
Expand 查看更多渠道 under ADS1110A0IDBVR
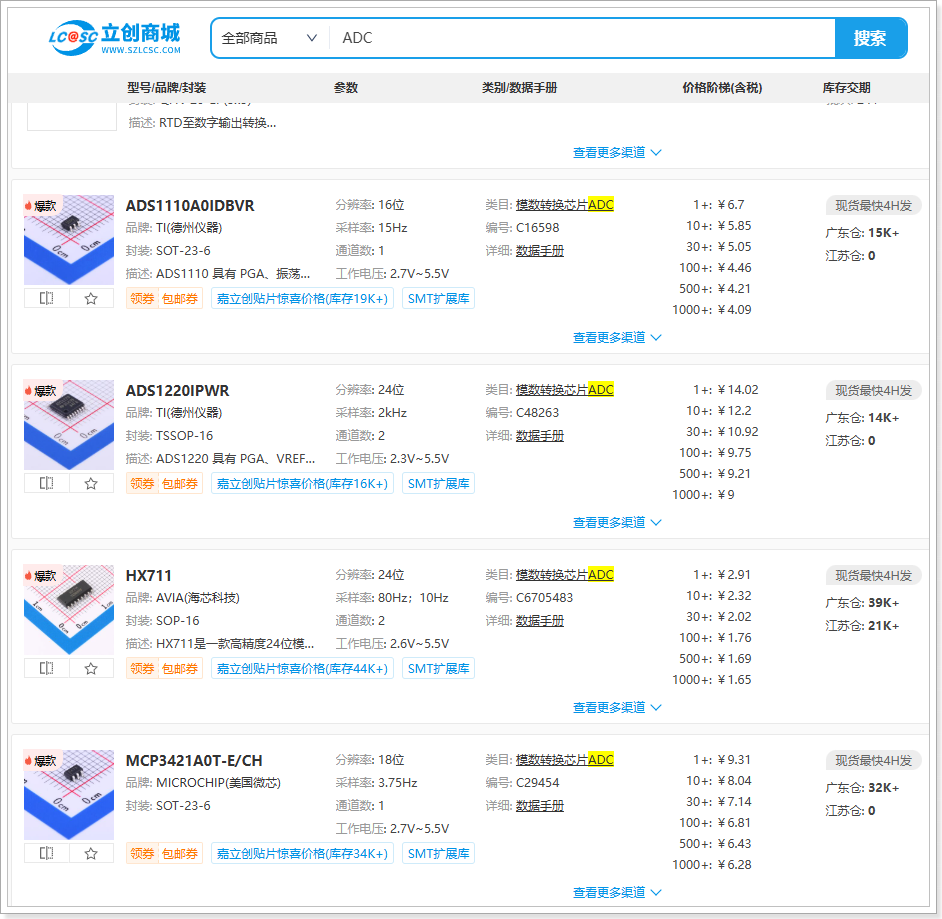pos(617,338)
